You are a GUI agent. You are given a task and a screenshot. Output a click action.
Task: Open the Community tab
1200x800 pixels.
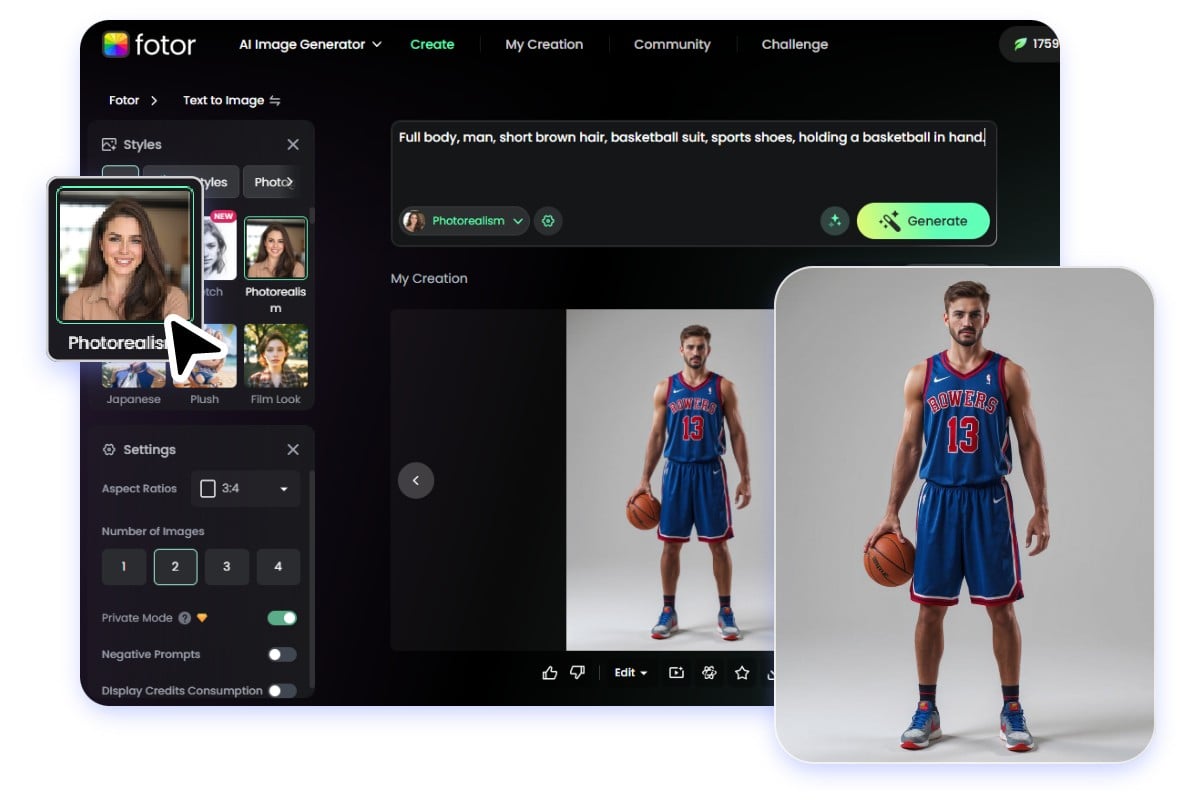pos(671,44)
